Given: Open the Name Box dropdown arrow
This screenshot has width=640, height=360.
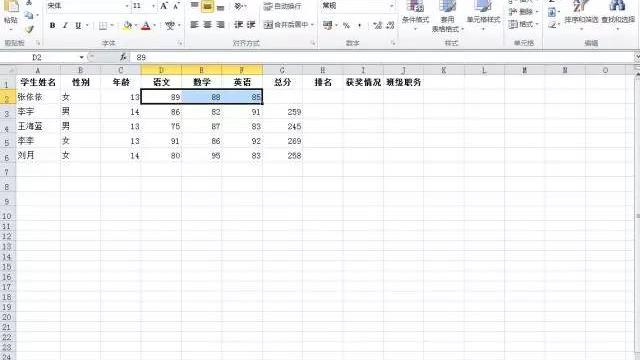Looking at the screenshot, I should 82,58.
